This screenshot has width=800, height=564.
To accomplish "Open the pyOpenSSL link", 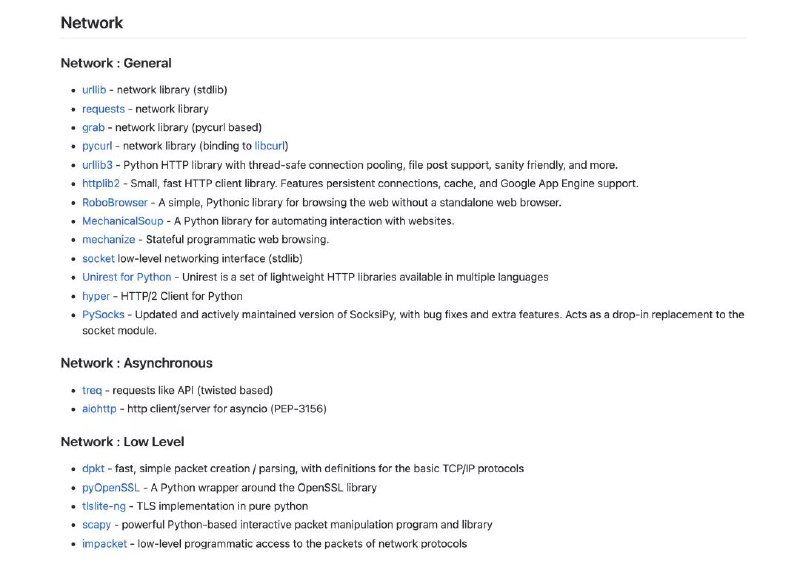I will 111,488.
